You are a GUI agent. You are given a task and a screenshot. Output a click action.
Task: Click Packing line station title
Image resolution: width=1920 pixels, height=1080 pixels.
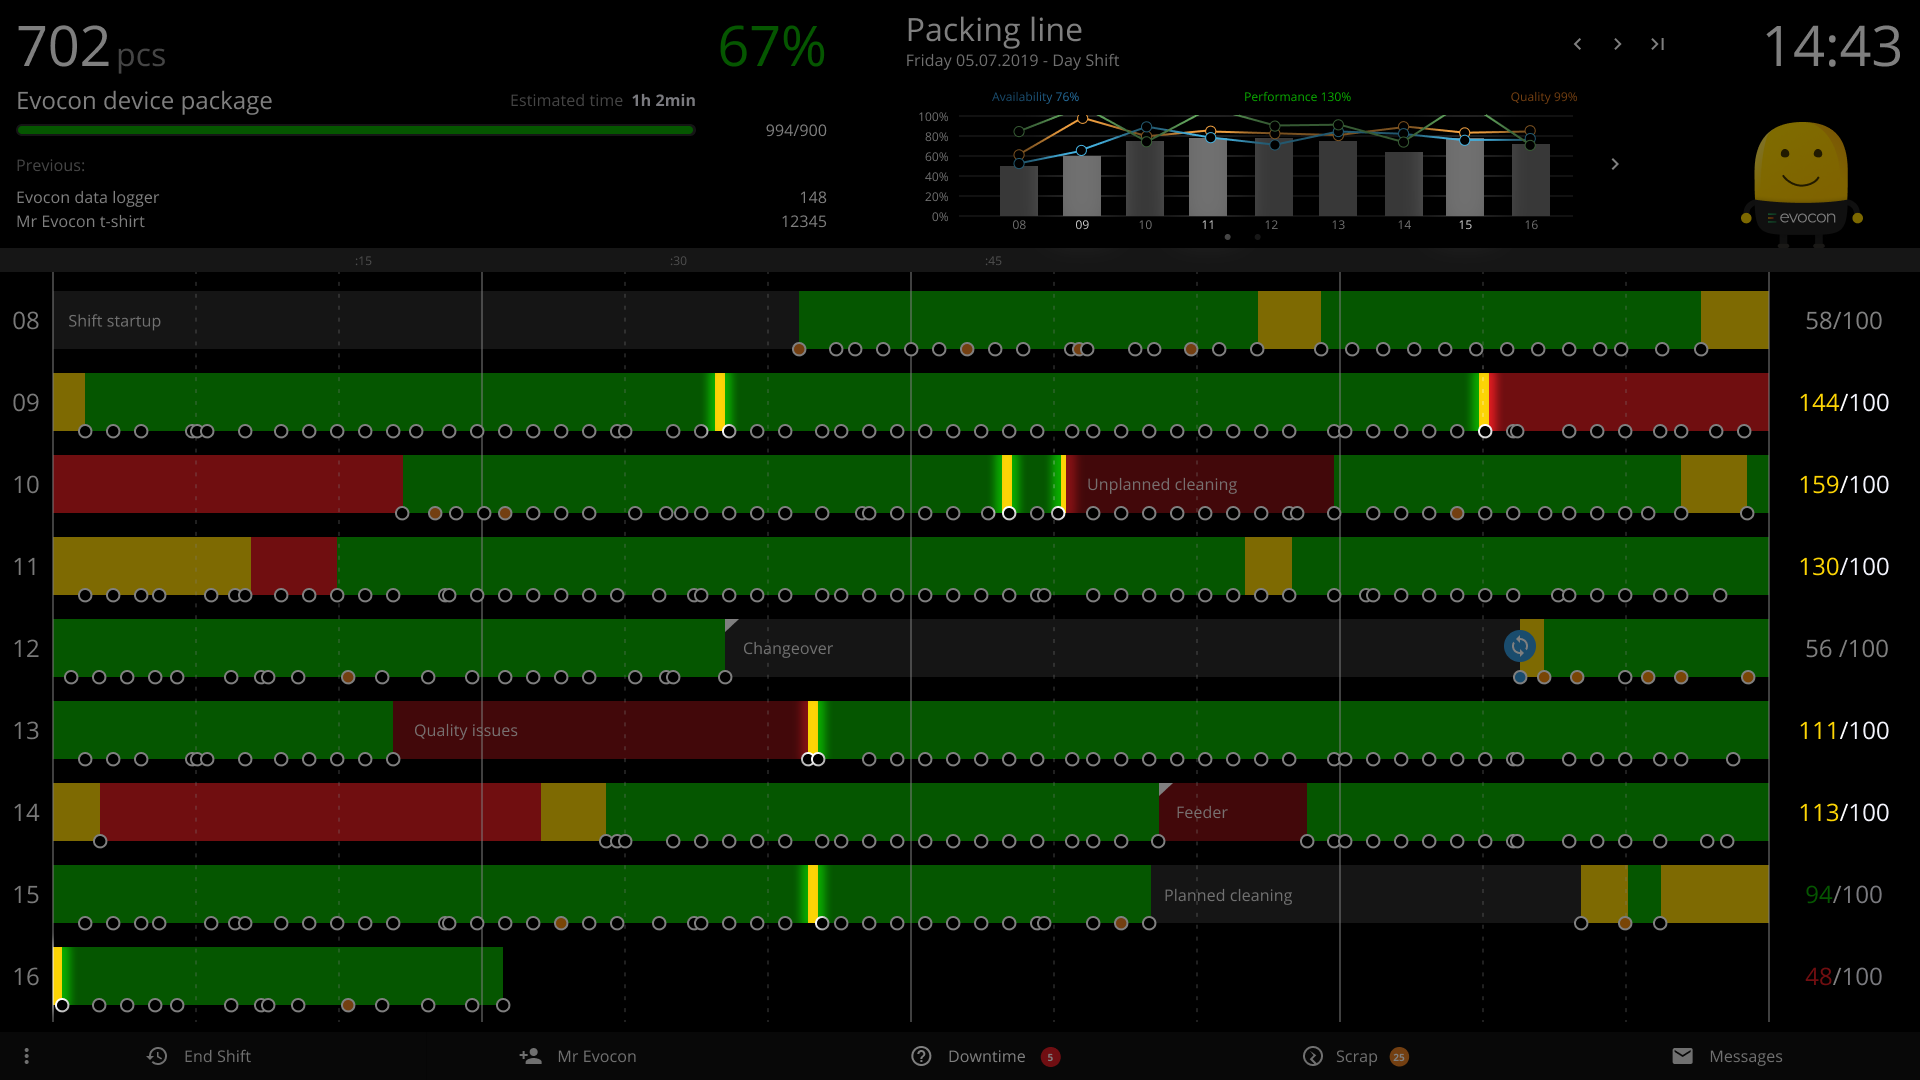994,30
